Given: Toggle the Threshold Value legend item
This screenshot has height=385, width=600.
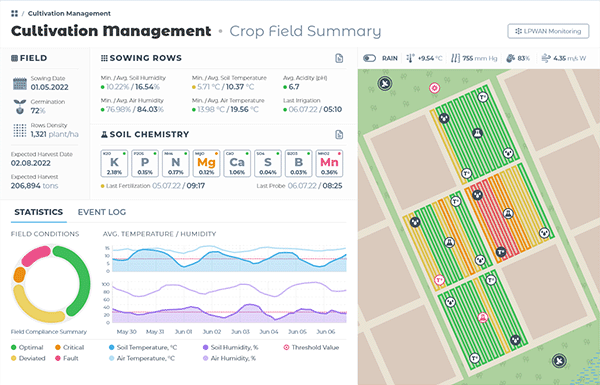Looking at the screenshot, I should point(311,347).
